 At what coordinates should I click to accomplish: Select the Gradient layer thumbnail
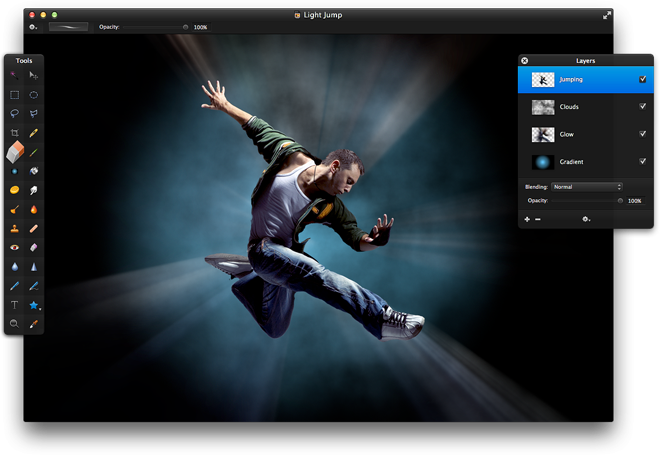coord(543,162)
